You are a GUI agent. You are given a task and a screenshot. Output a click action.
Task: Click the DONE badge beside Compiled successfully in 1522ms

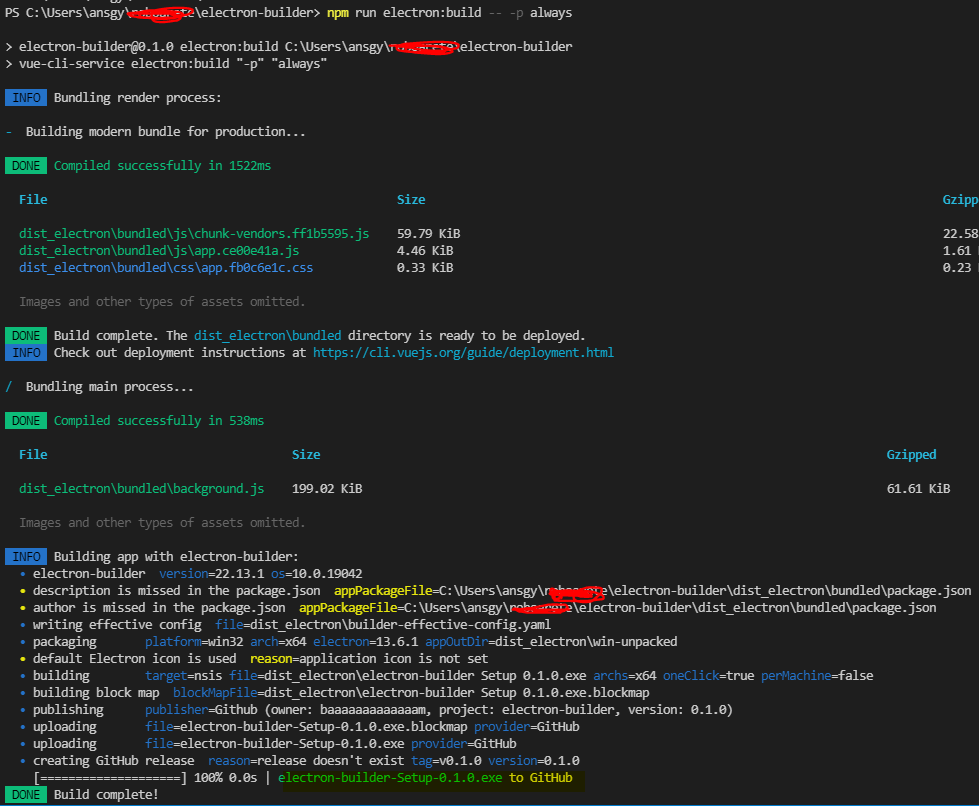coord(26,166)
